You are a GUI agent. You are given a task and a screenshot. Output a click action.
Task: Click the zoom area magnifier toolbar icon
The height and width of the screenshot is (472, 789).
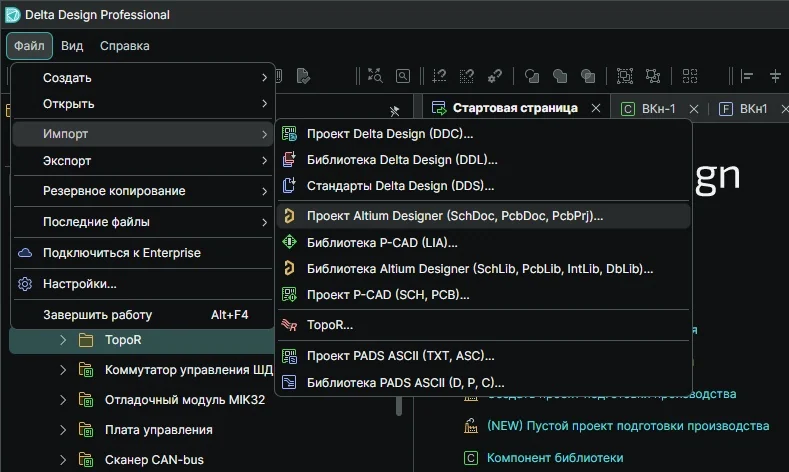click(403, 76)
